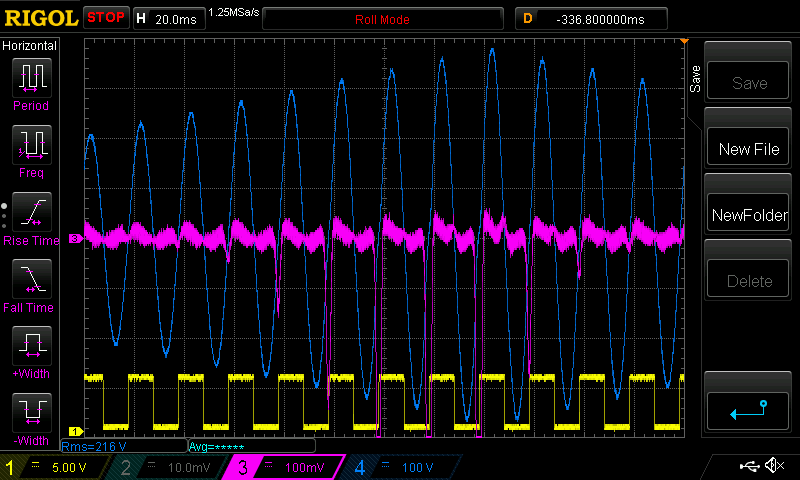Image resolution: width=800 pixels, height=480 pixels.
Task: Choose the Rise Time measurement
Action: (x=31, y=212)
